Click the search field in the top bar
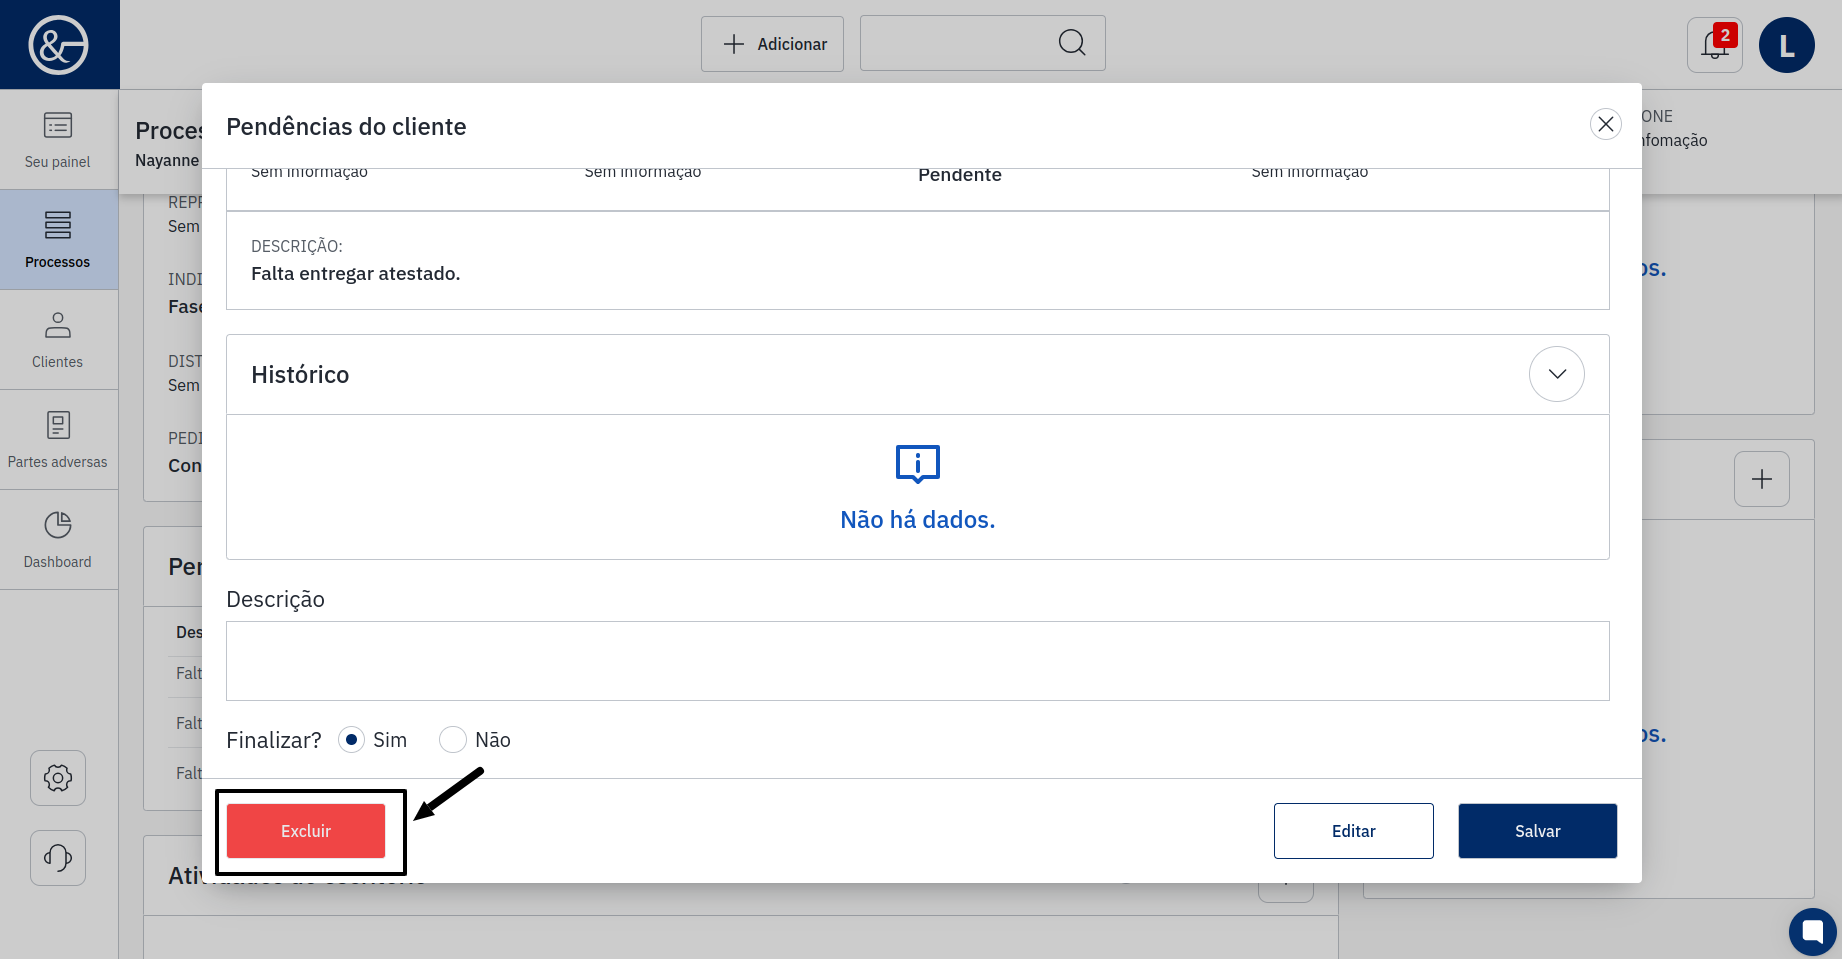Screen dimensions: 1842x959 pos(982,43)
